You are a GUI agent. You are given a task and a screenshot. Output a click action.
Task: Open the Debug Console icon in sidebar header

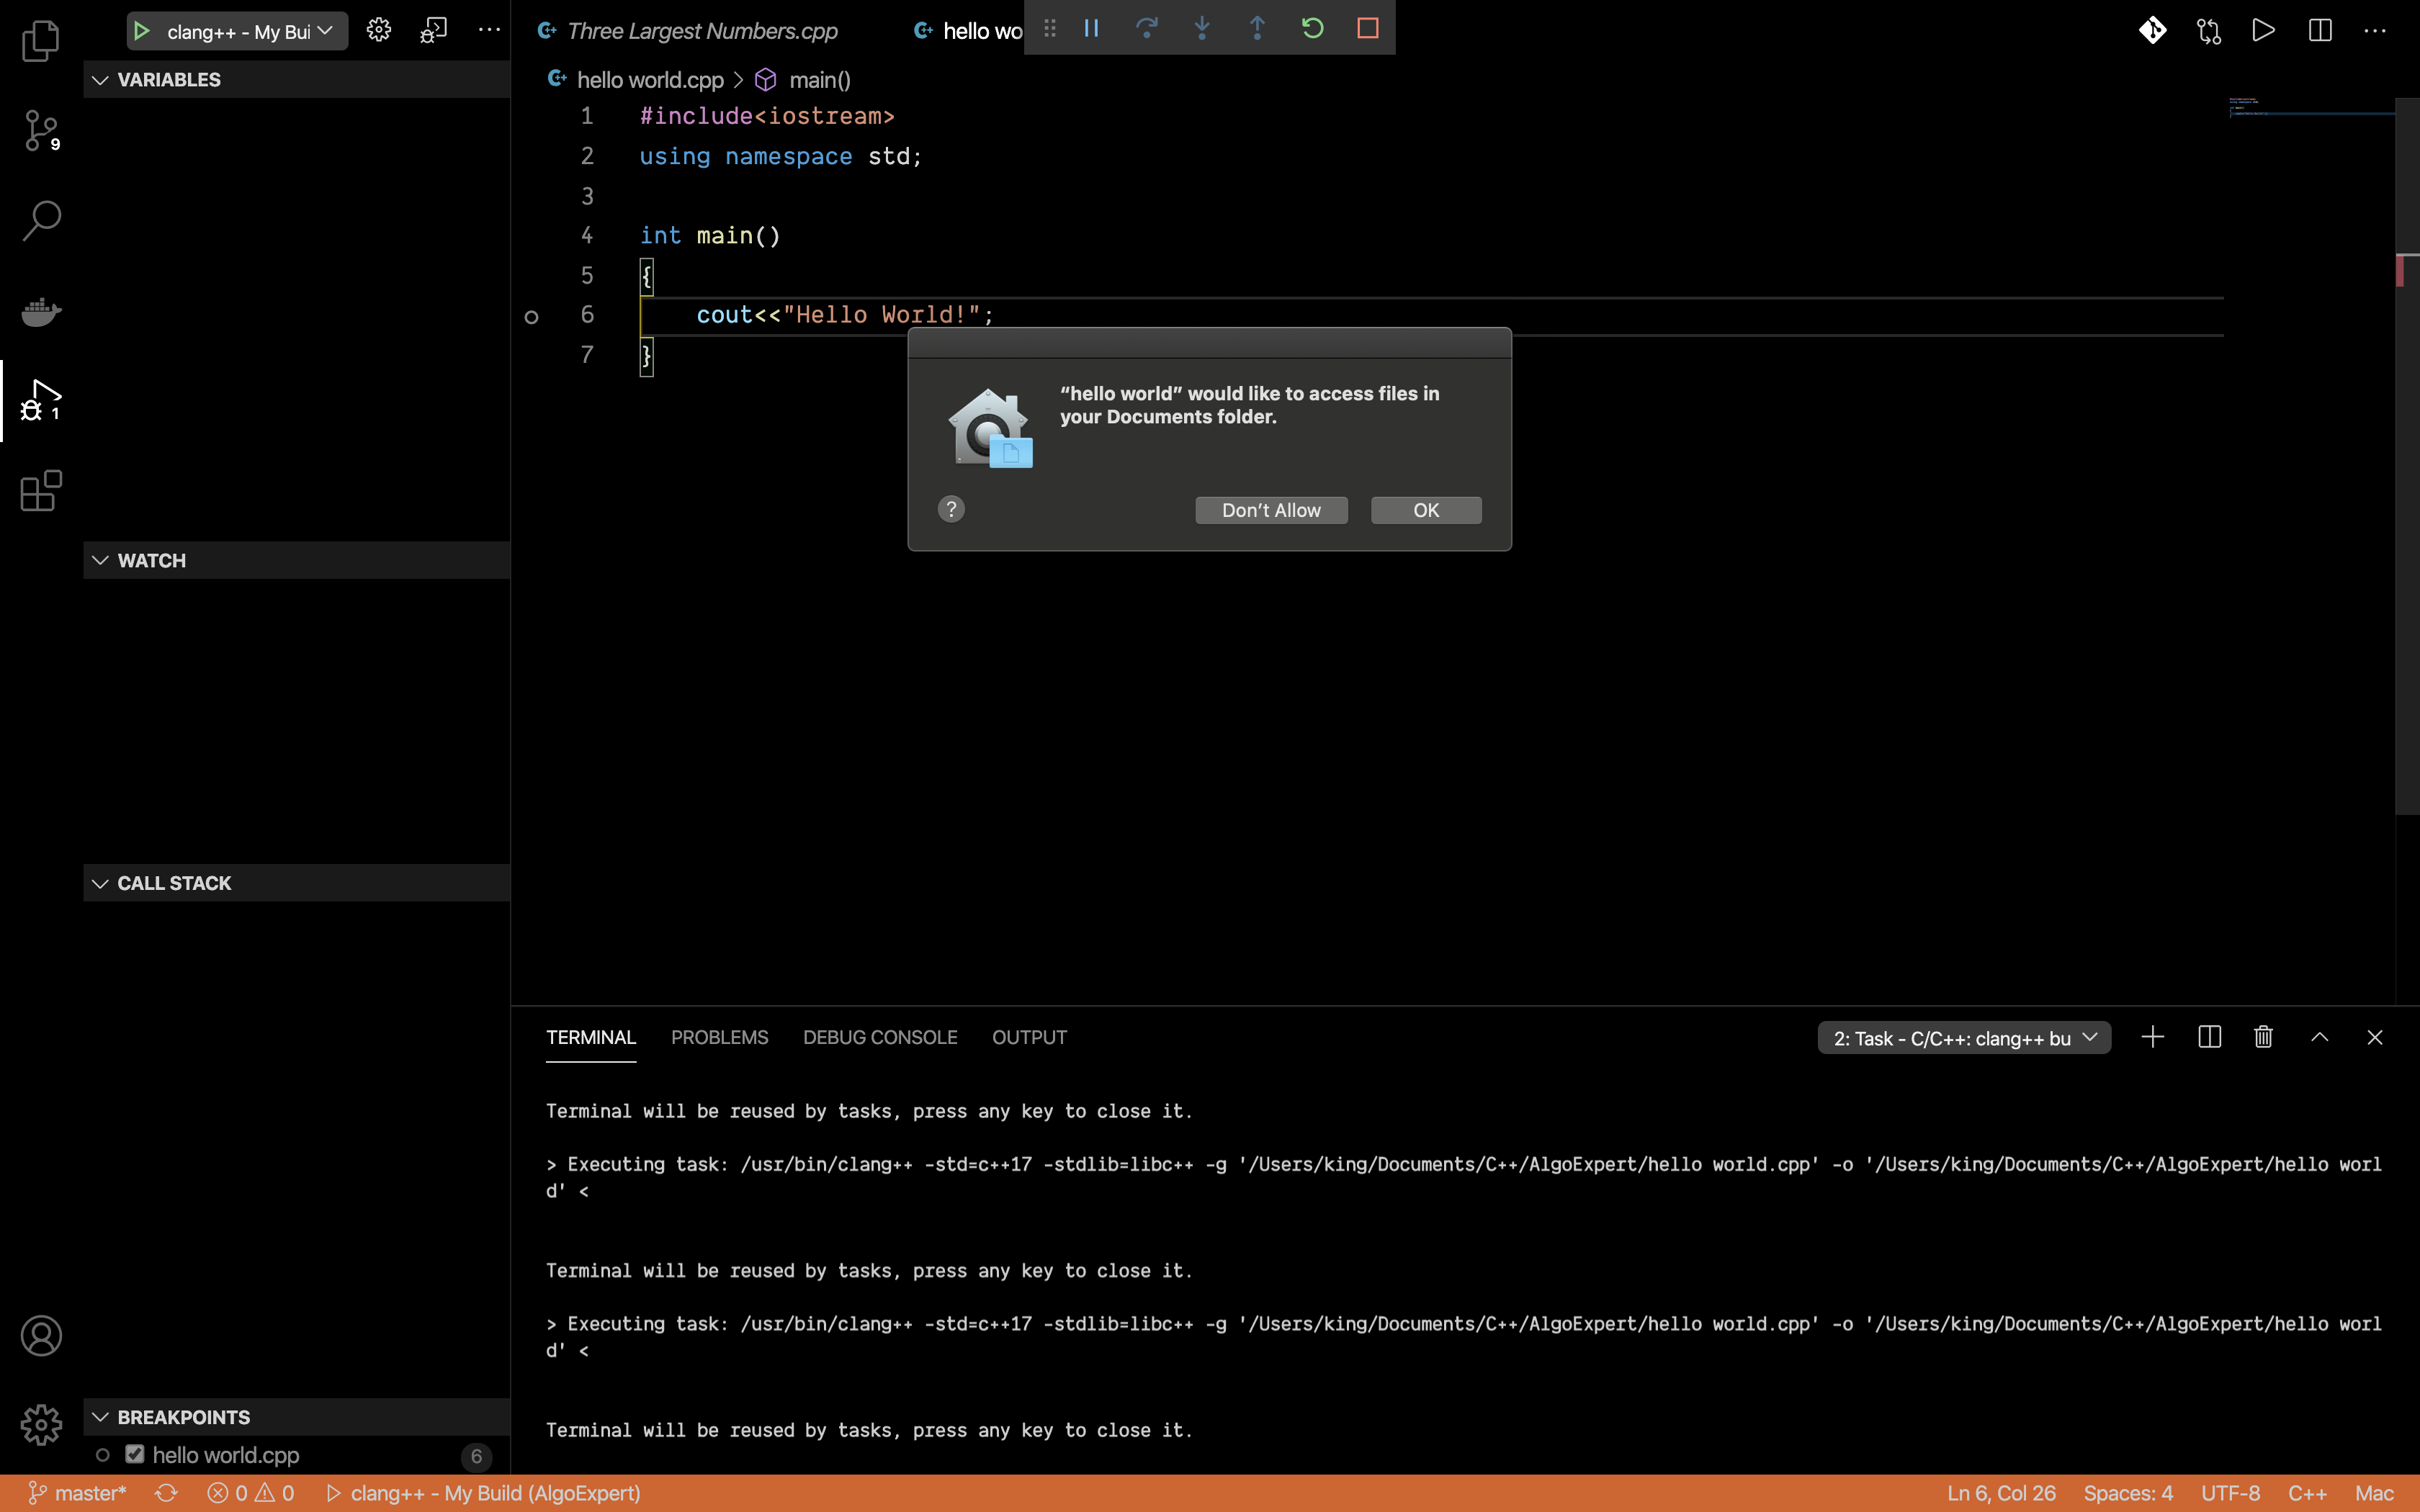coord(433,30)
